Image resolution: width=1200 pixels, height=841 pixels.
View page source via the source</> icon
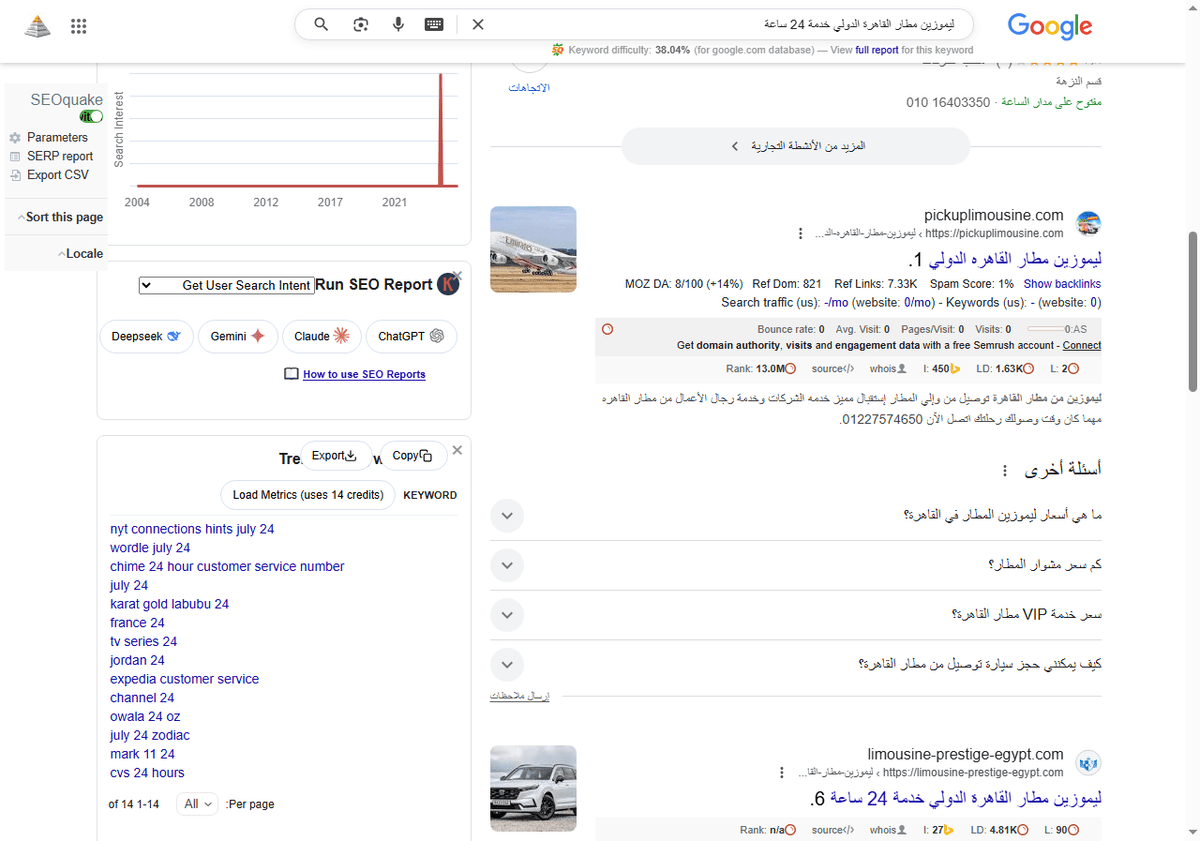tap(833, 368)
